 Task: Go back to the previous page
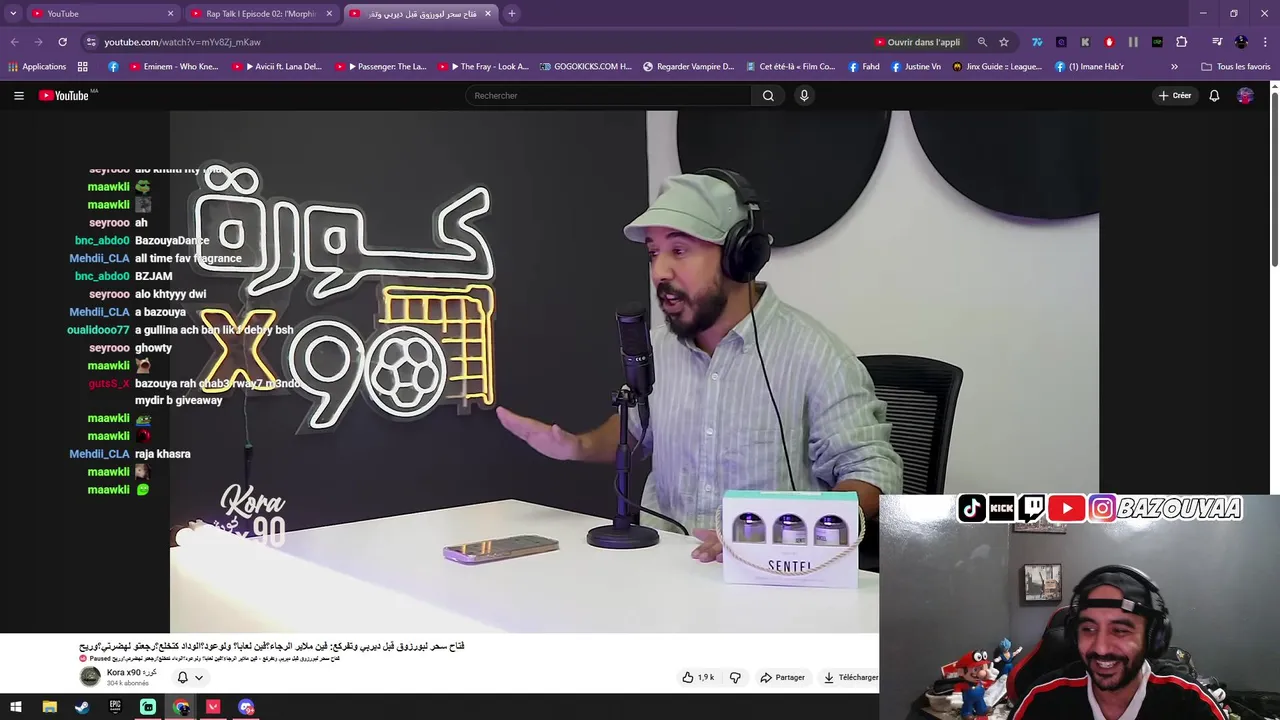pos(14,42)
